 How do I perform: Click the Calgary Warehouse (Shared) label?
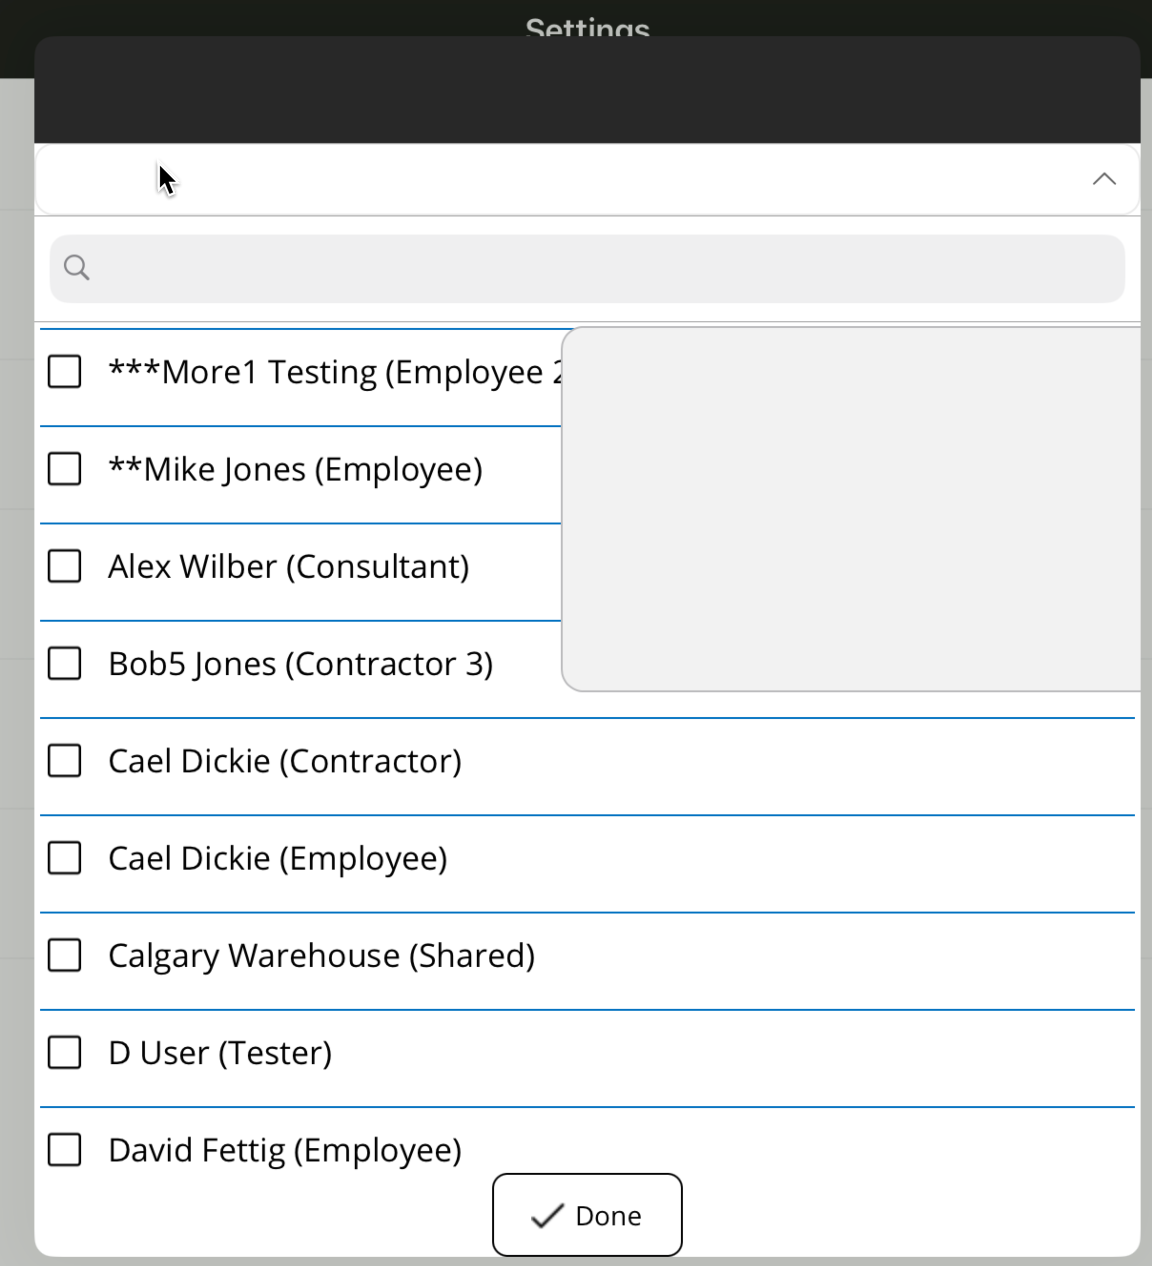point(321,956)
